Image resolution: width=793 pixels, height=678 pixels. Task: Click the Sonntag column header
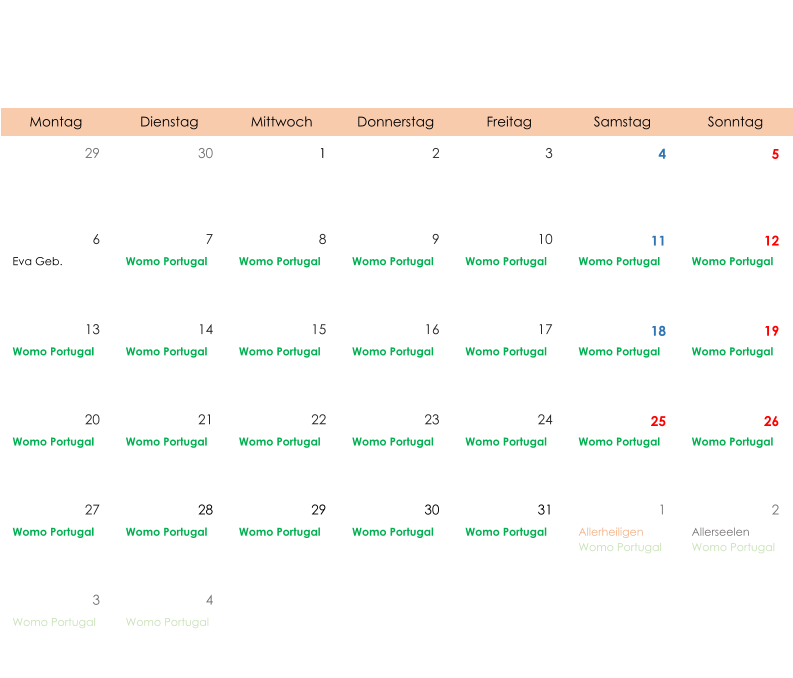click(x=735, y=122)
